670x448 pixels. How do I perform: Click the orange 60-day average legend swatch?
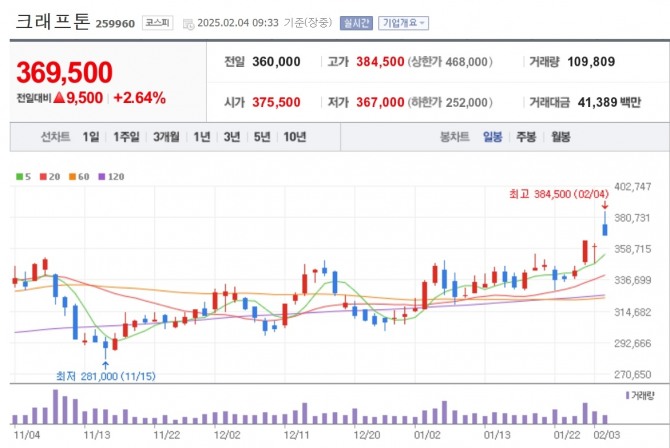pos(72,177)
